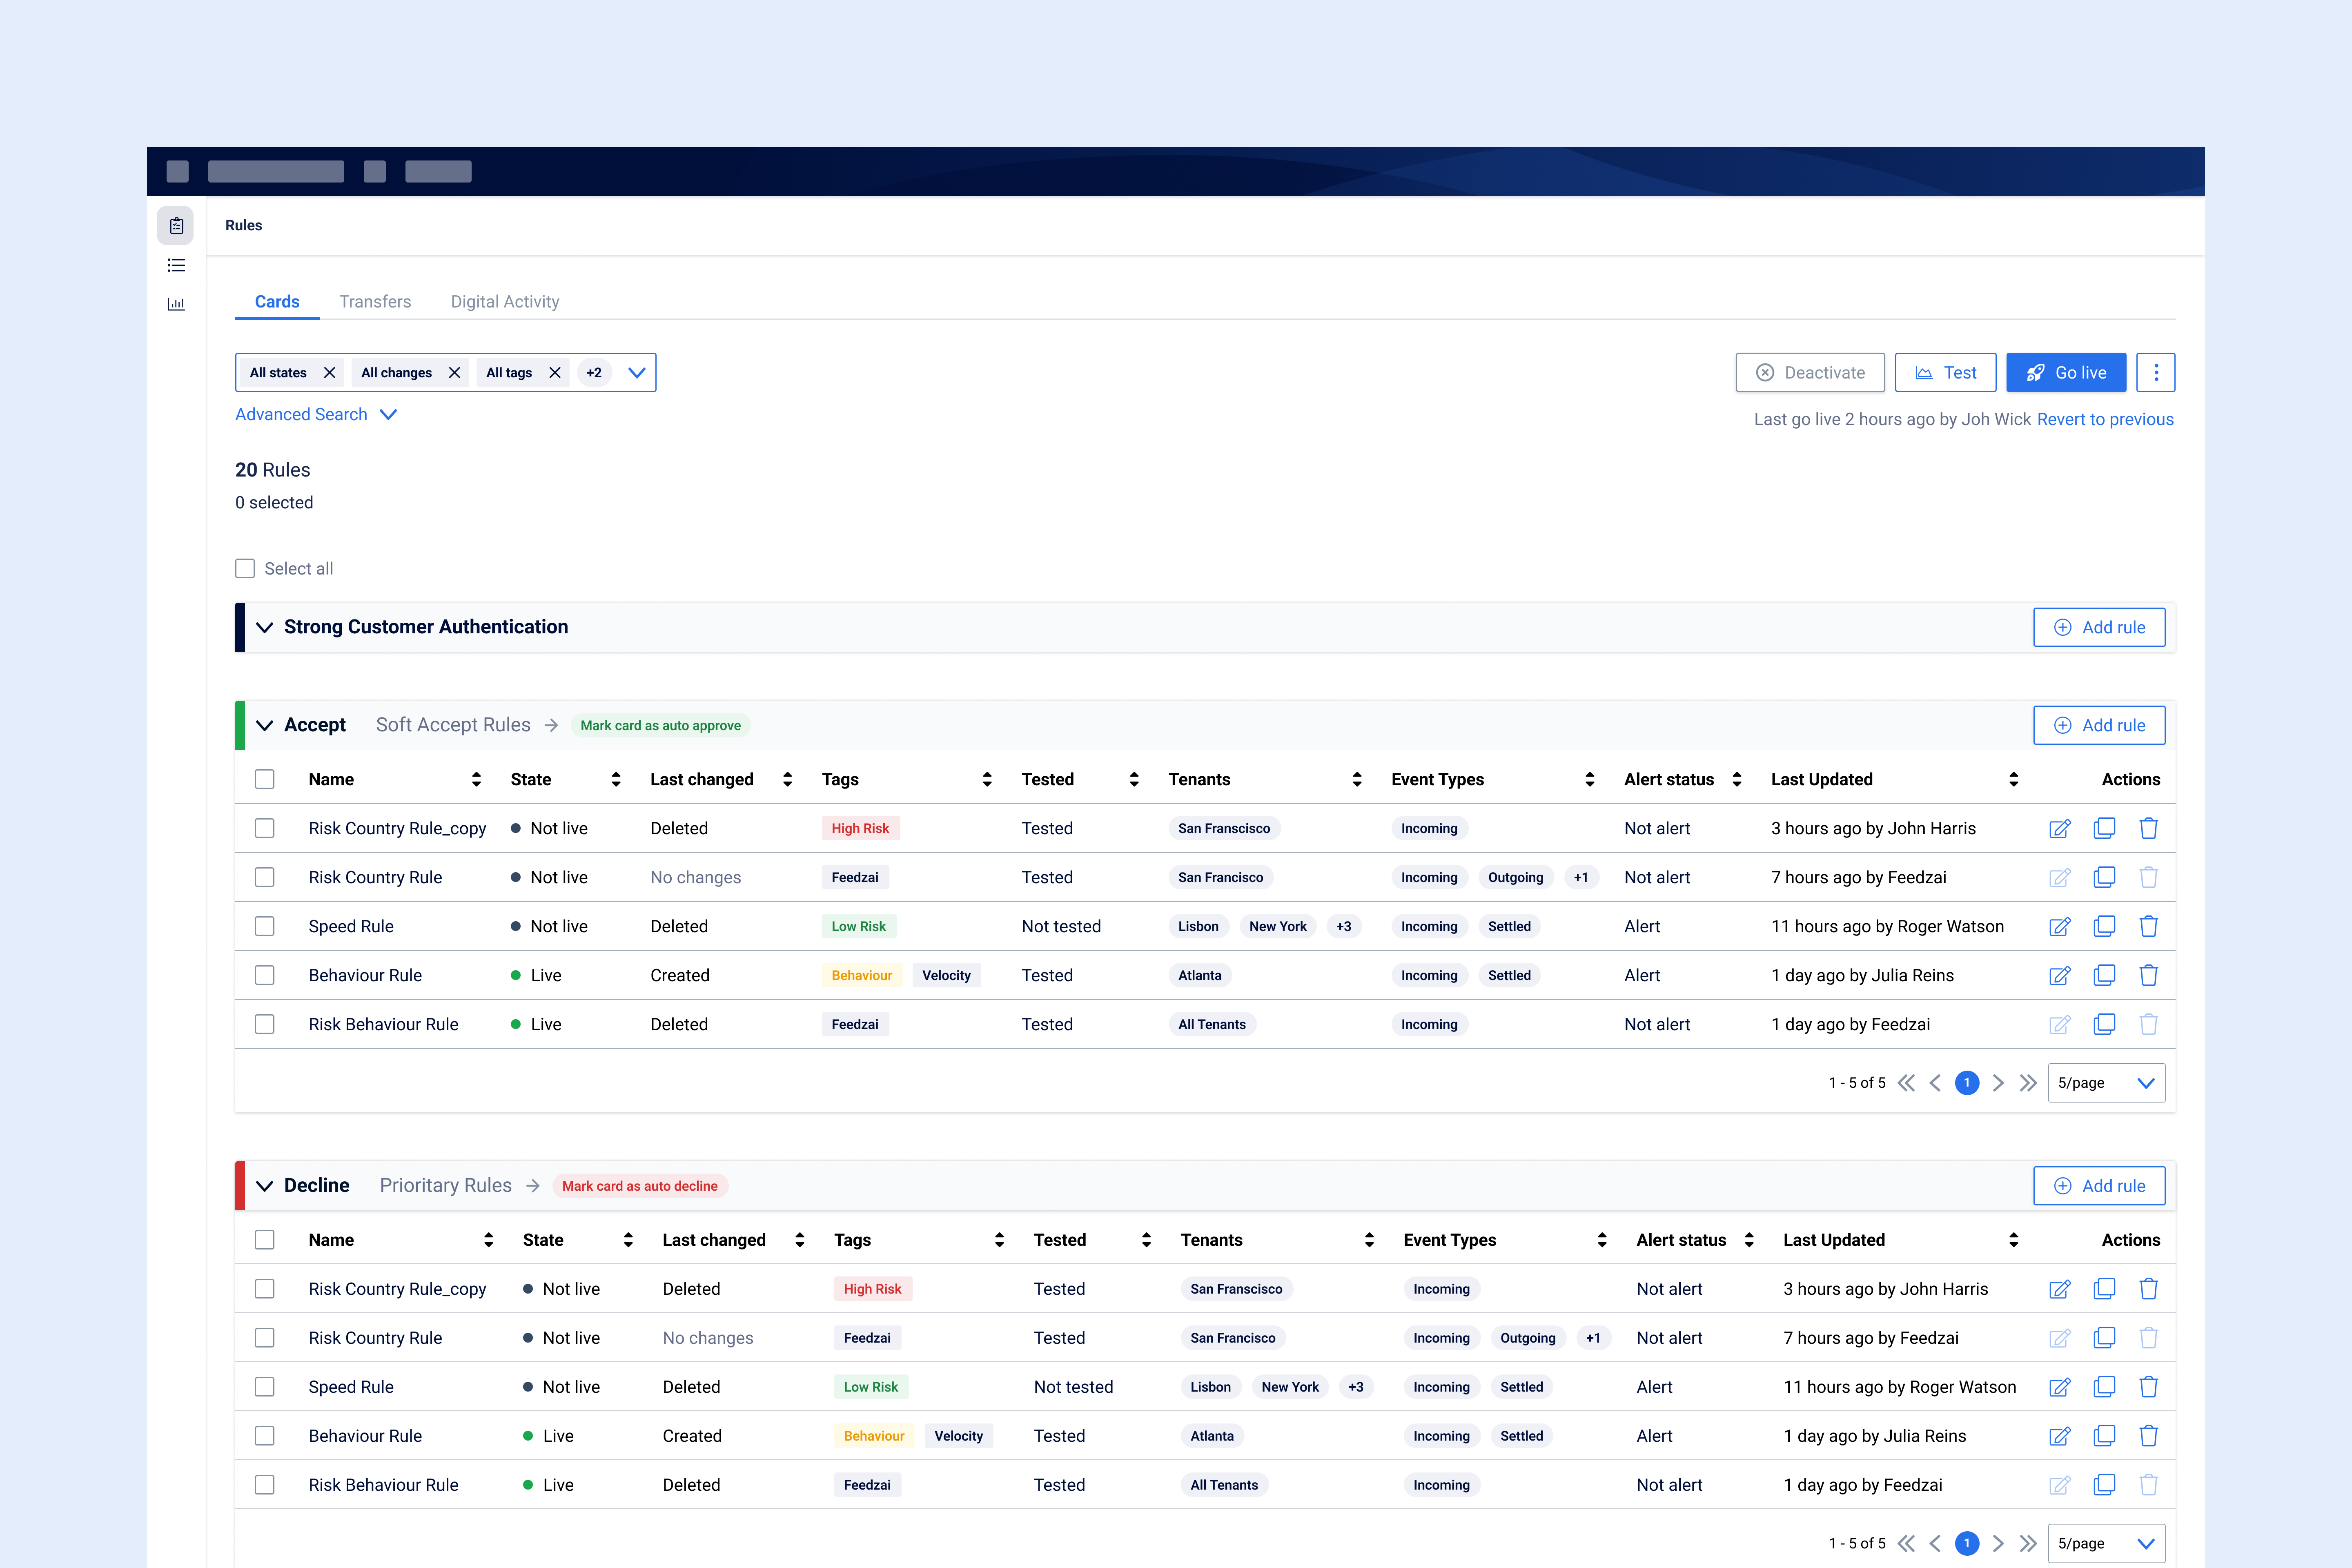The height and width of the screenshot is (1568, 2352).
Task: Select Risk Behaviour Rule row in Accept
Action: pyautogui.click(x=264, y=1024)
